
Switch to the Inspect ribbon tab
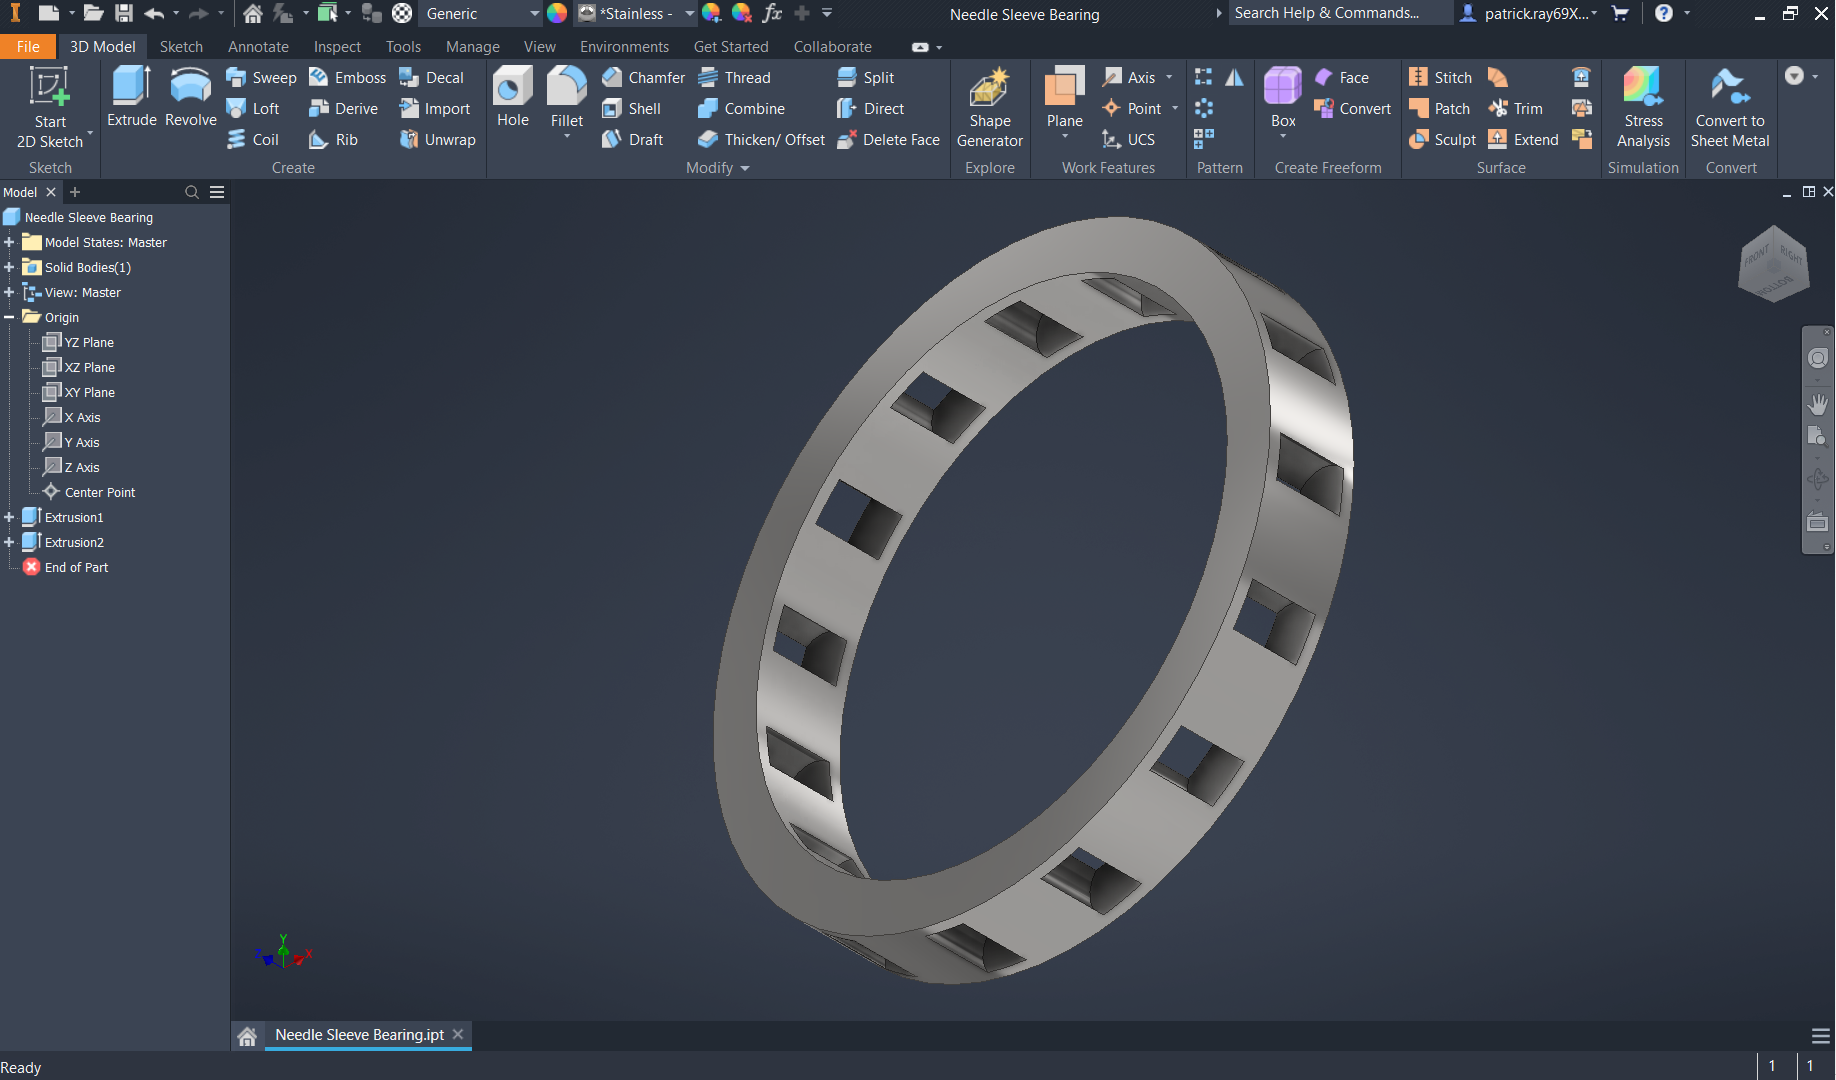point(337,47)
